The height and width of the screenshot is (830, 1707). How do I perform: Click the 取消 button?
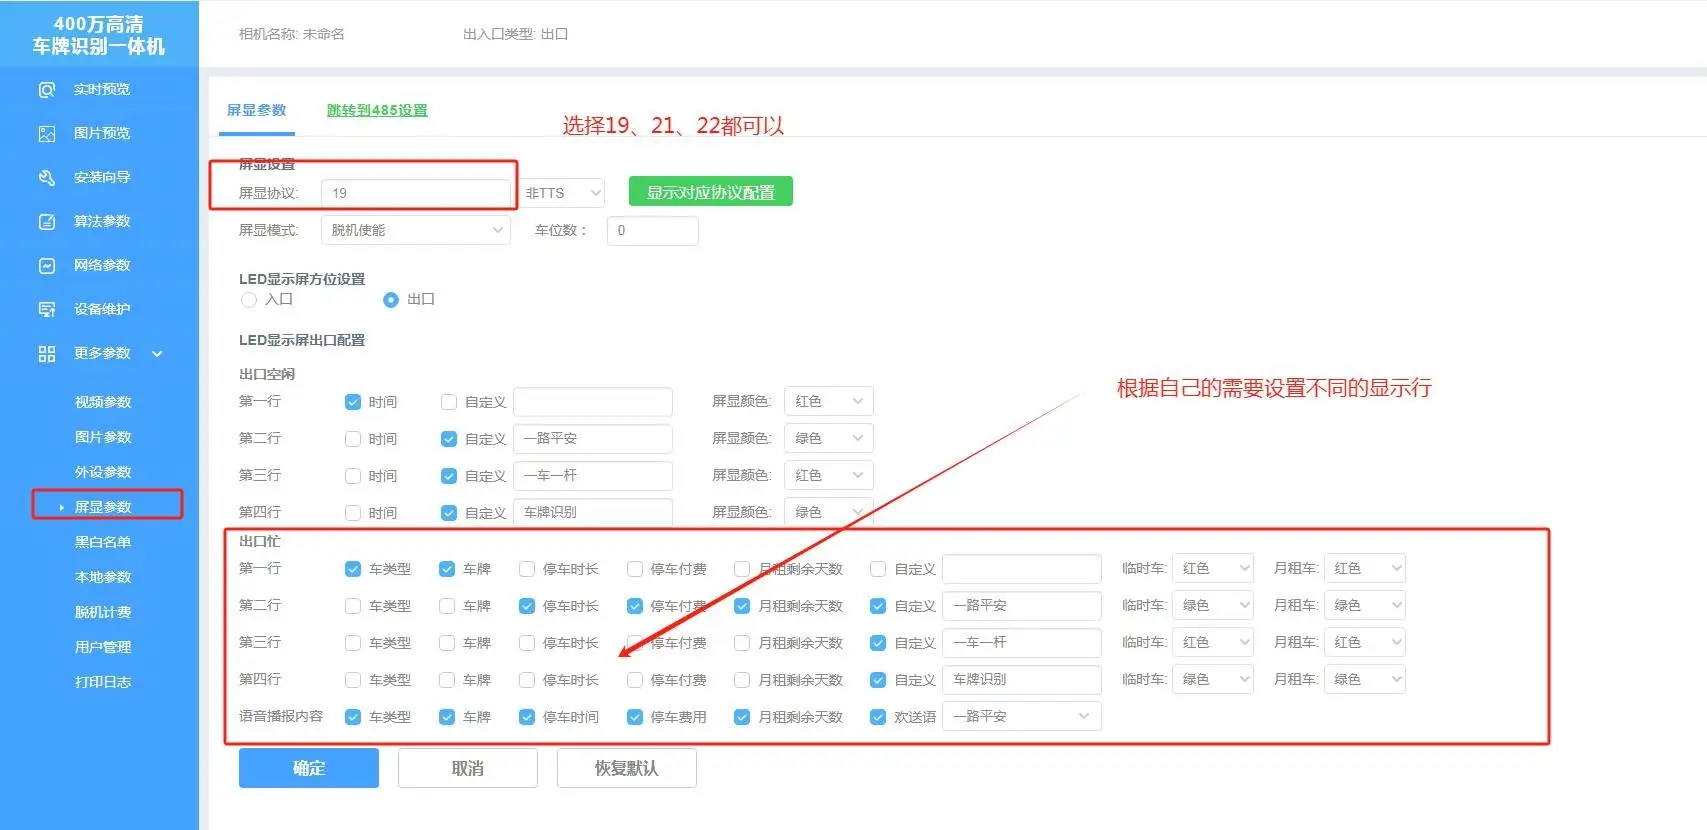click(468, 768)
